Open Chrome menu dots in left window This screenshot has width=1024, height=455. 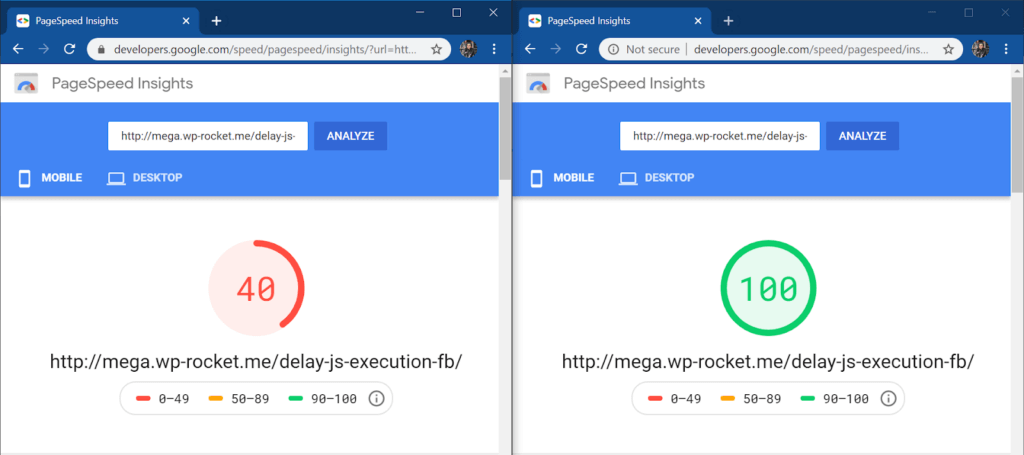coord(494,49)
